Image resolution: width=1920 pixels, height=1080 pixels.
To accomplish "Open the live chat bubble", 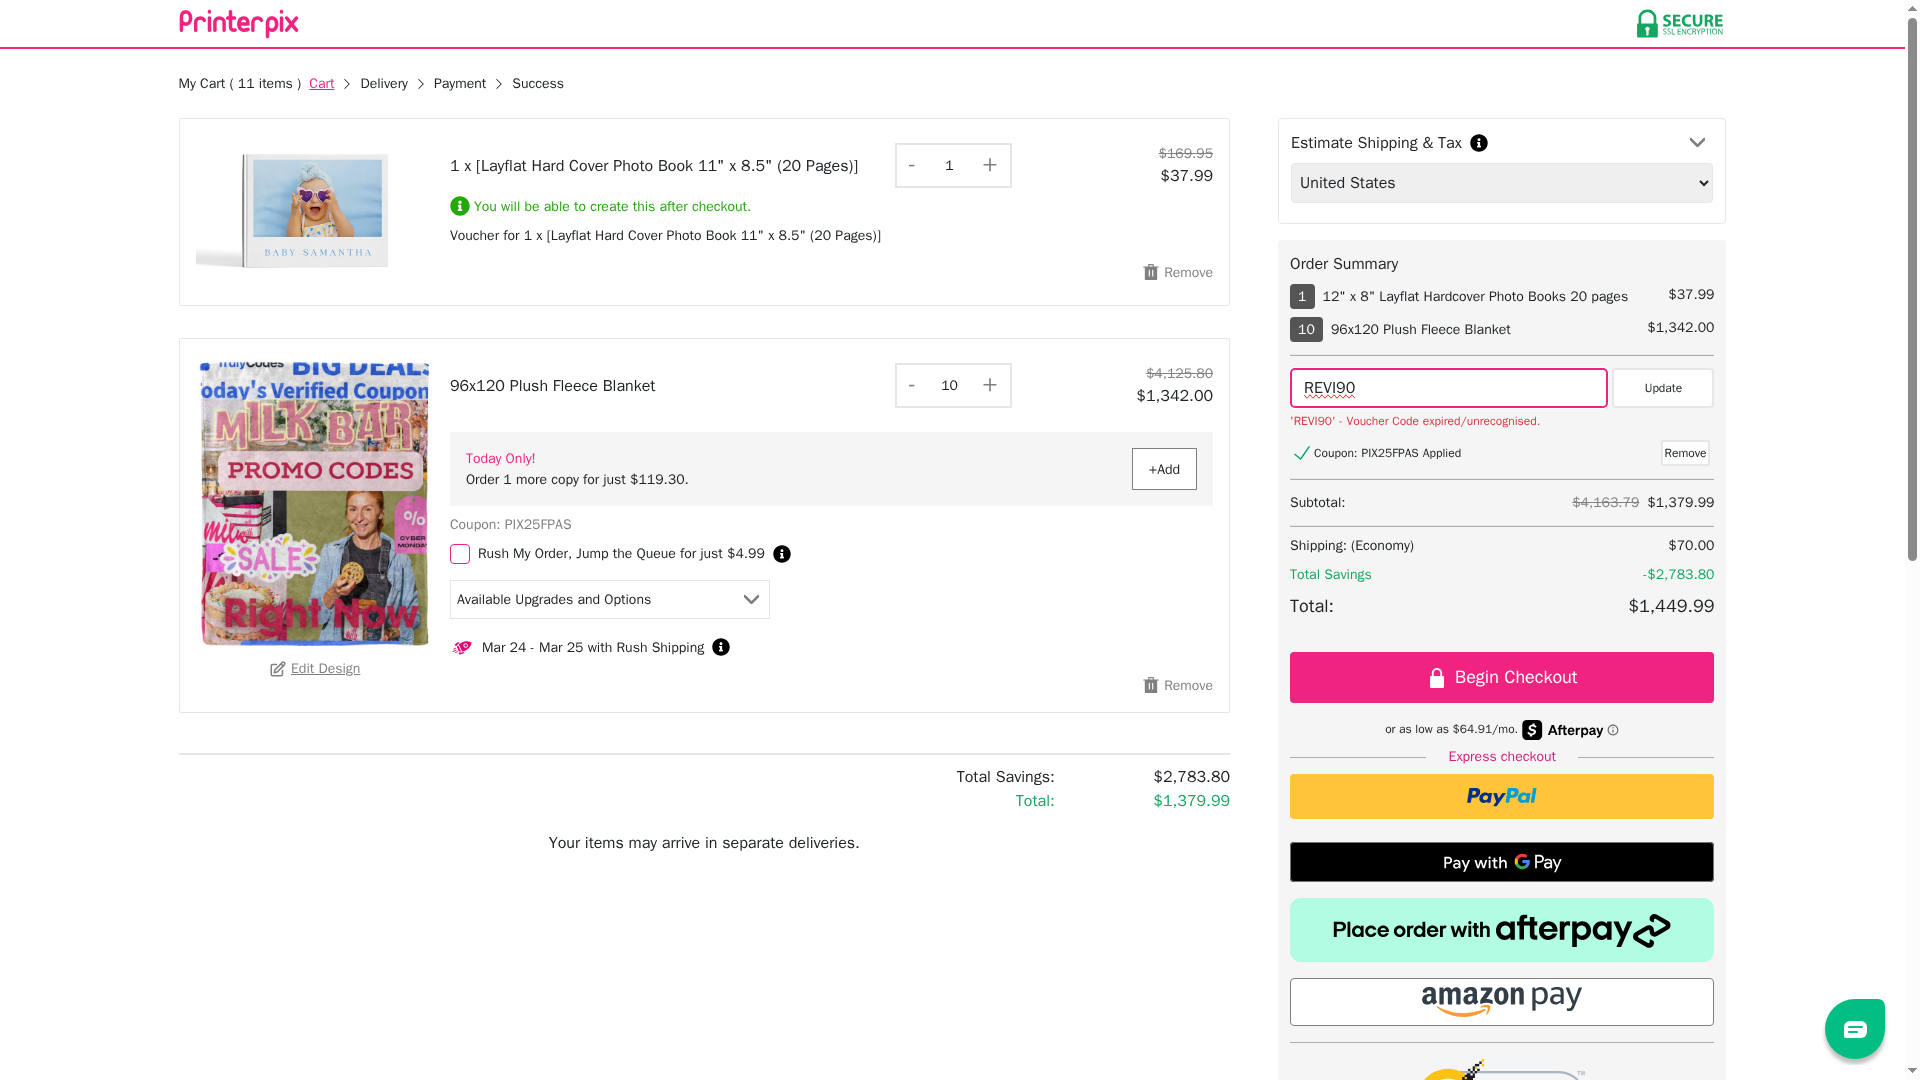I will pos(1854,1028).
